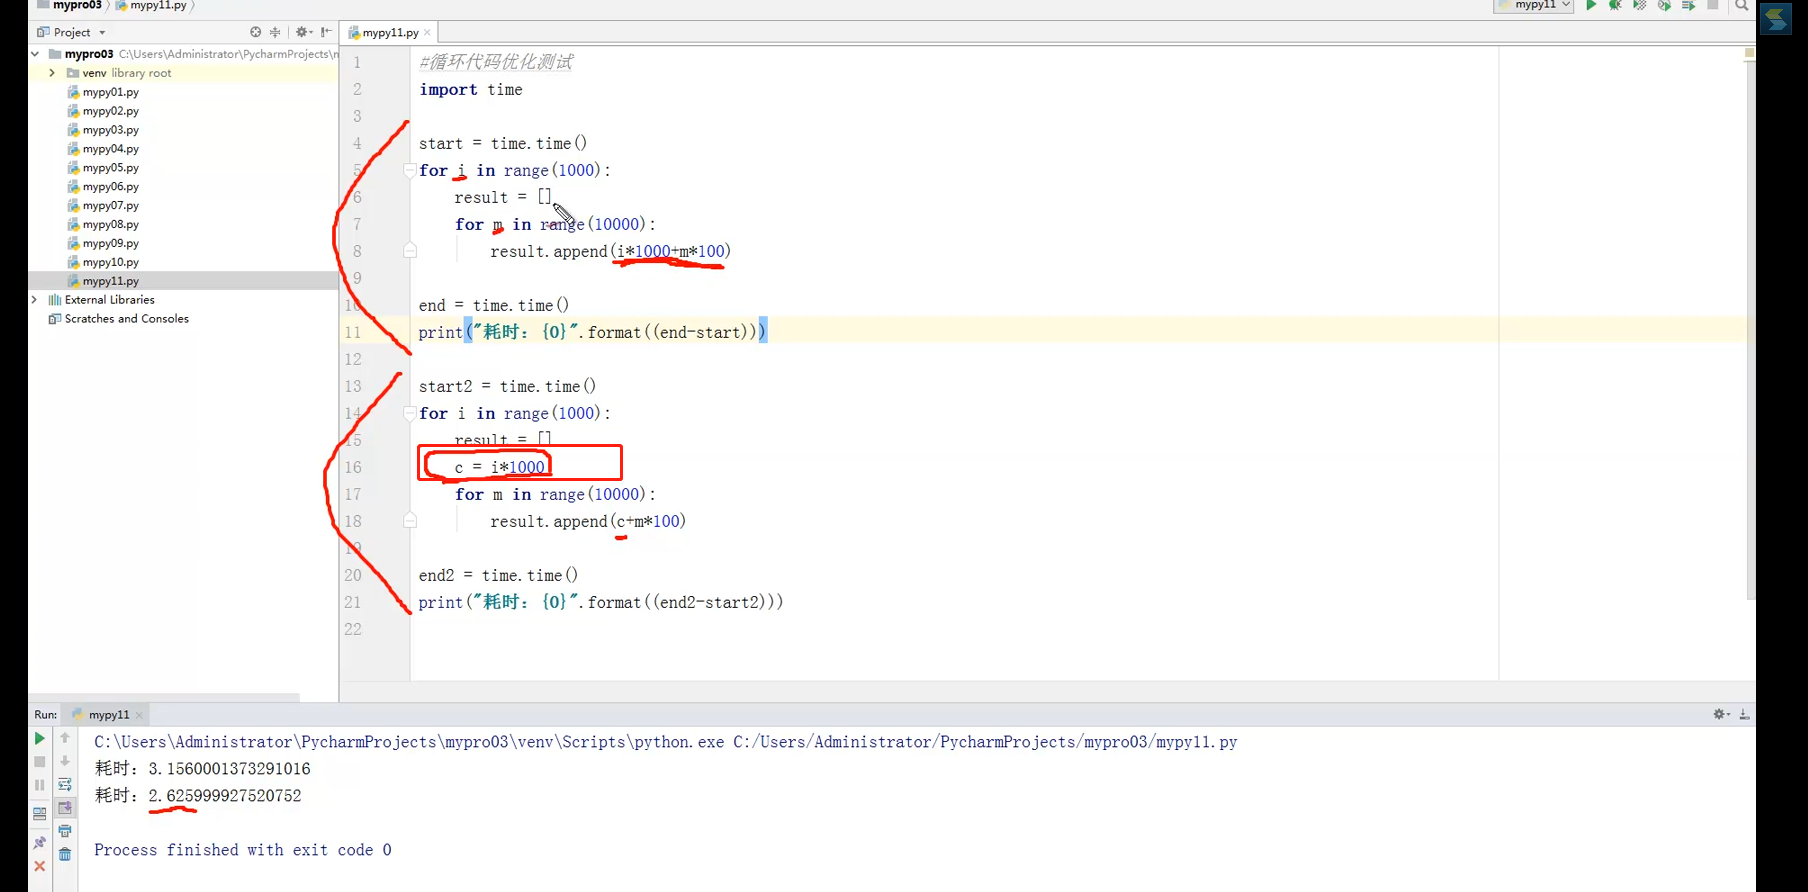
Task: Hide the Project panel with the hide icon
Action: [326, 32]
